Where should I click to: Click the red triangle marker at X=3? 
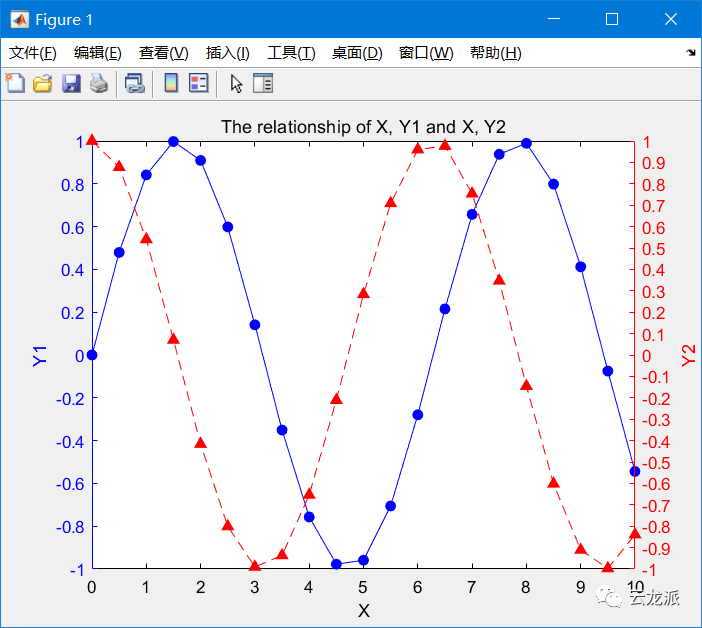[x=255, y=566]
